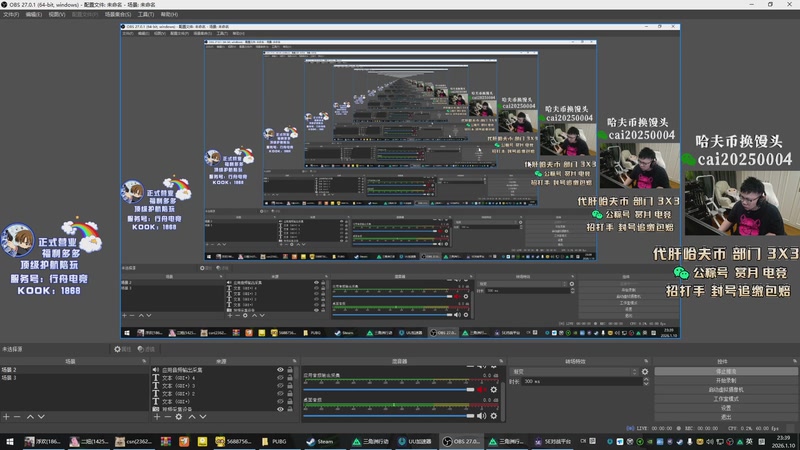Click the 开始录制 start recording button
Screen dimensions: 800x450
(x=726, y=381)
